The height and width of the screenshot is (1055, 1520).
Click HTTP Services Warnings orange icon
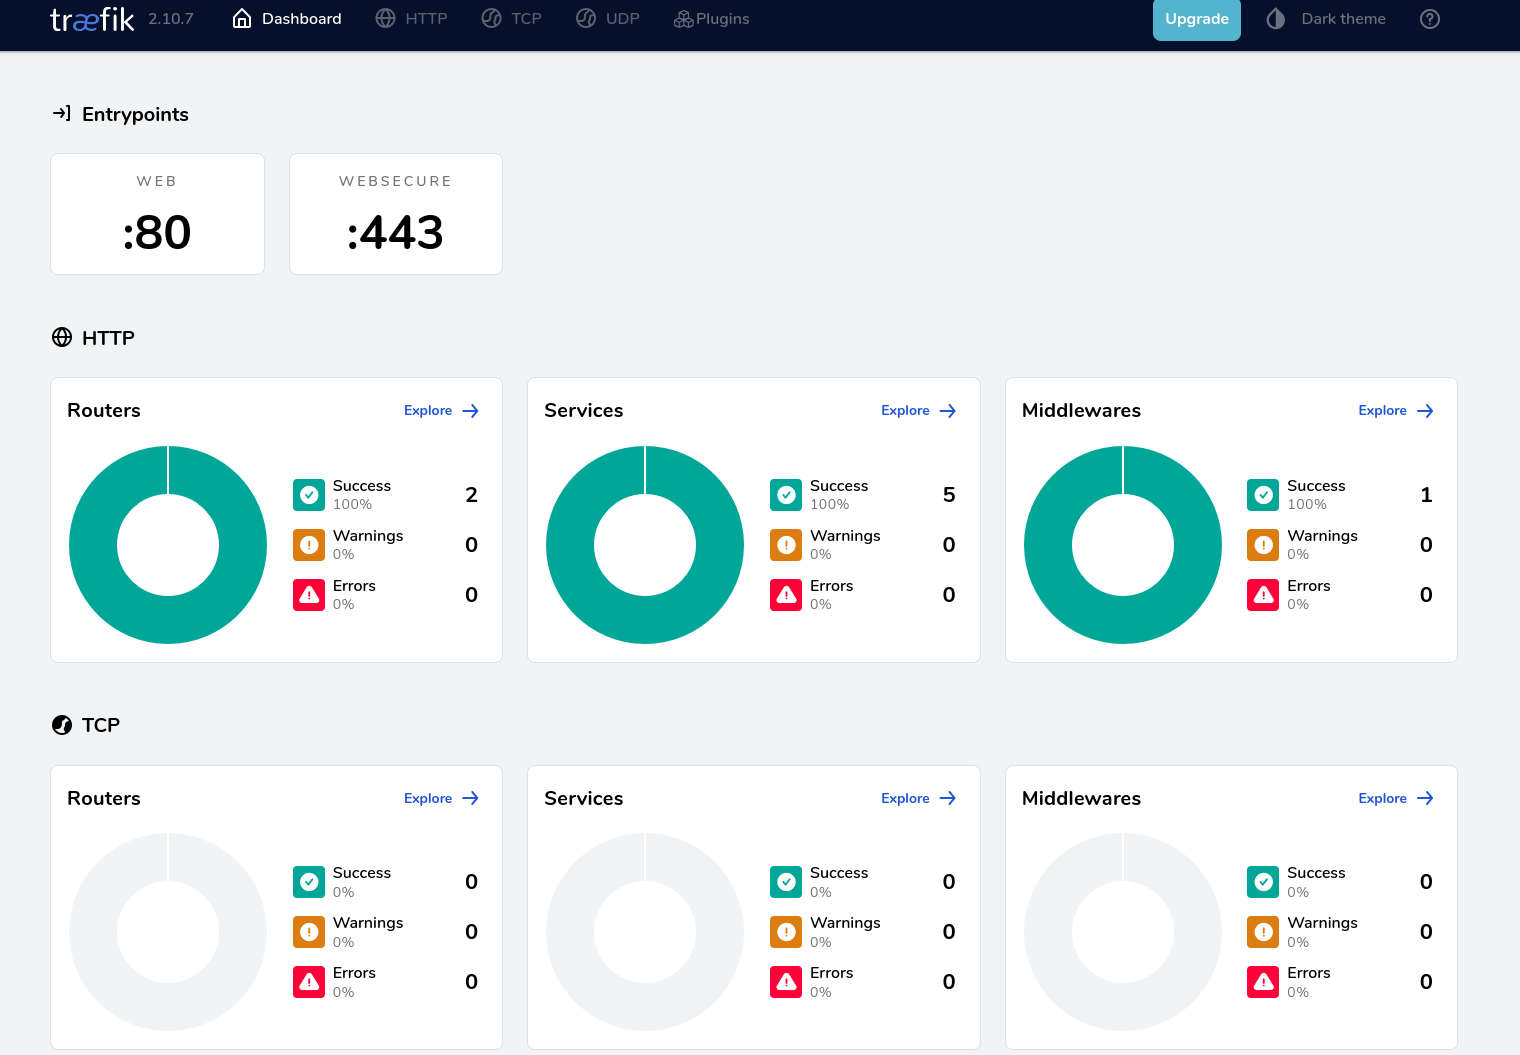[786, 545]
